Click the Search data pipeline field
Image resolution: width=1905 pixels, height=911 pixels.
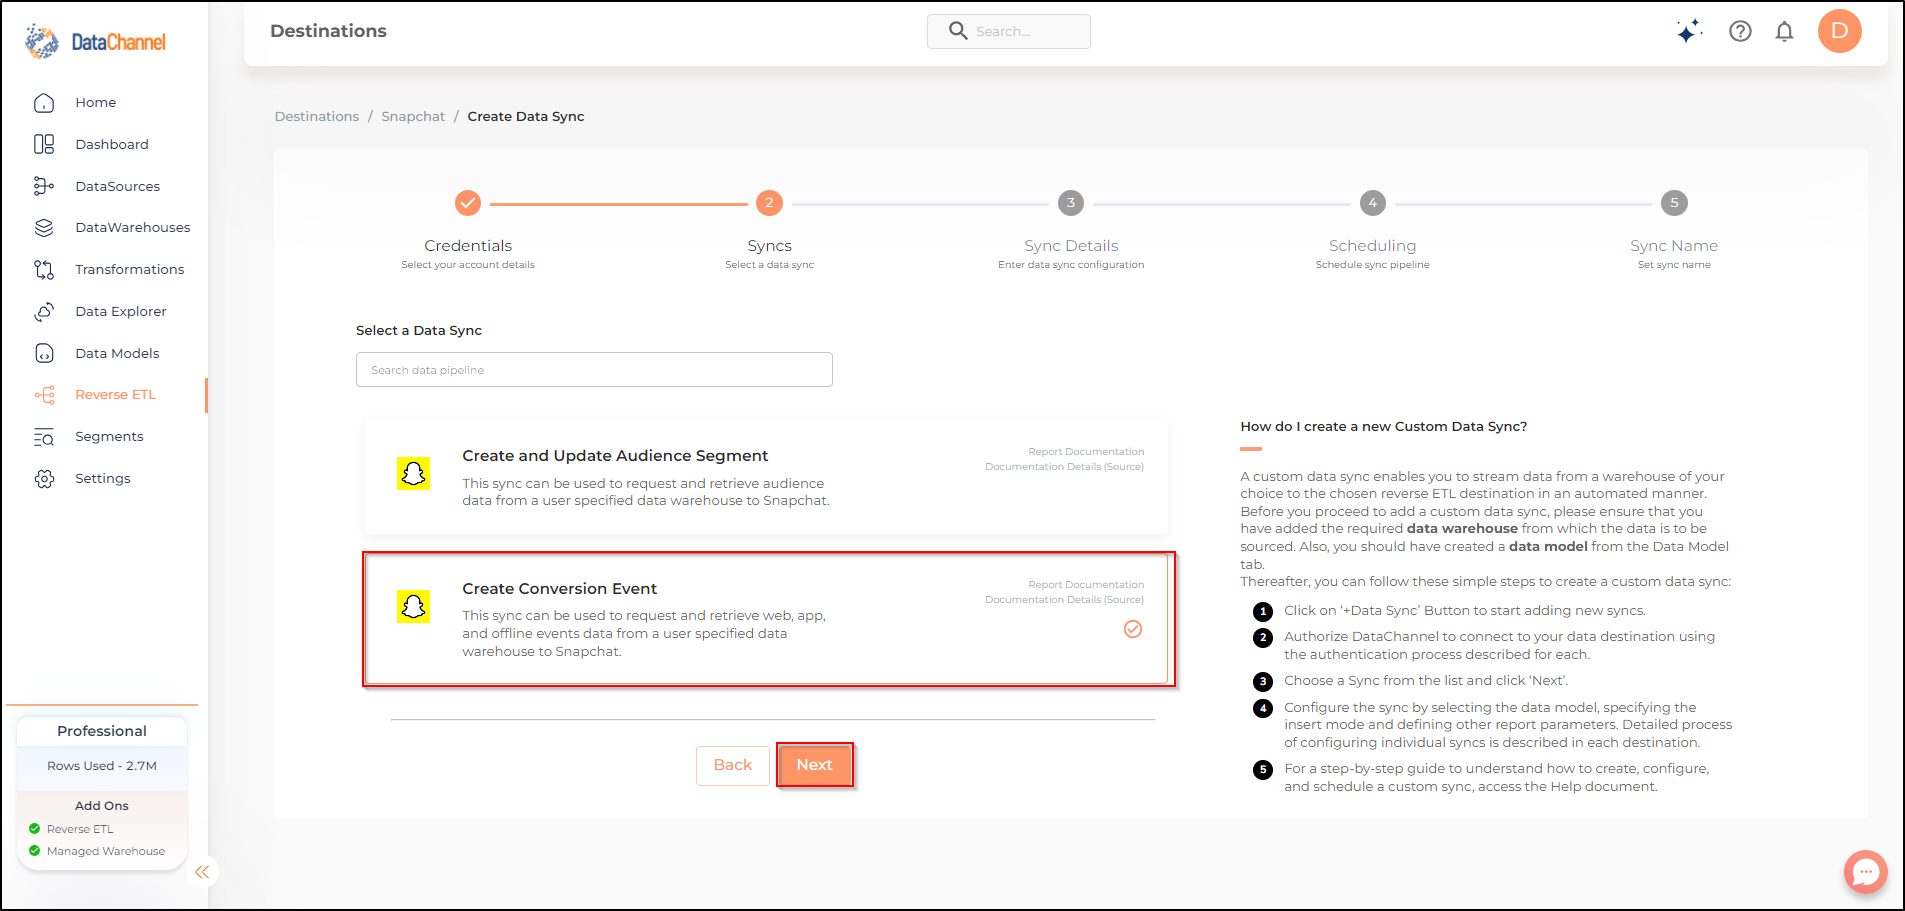coord(594,370)
